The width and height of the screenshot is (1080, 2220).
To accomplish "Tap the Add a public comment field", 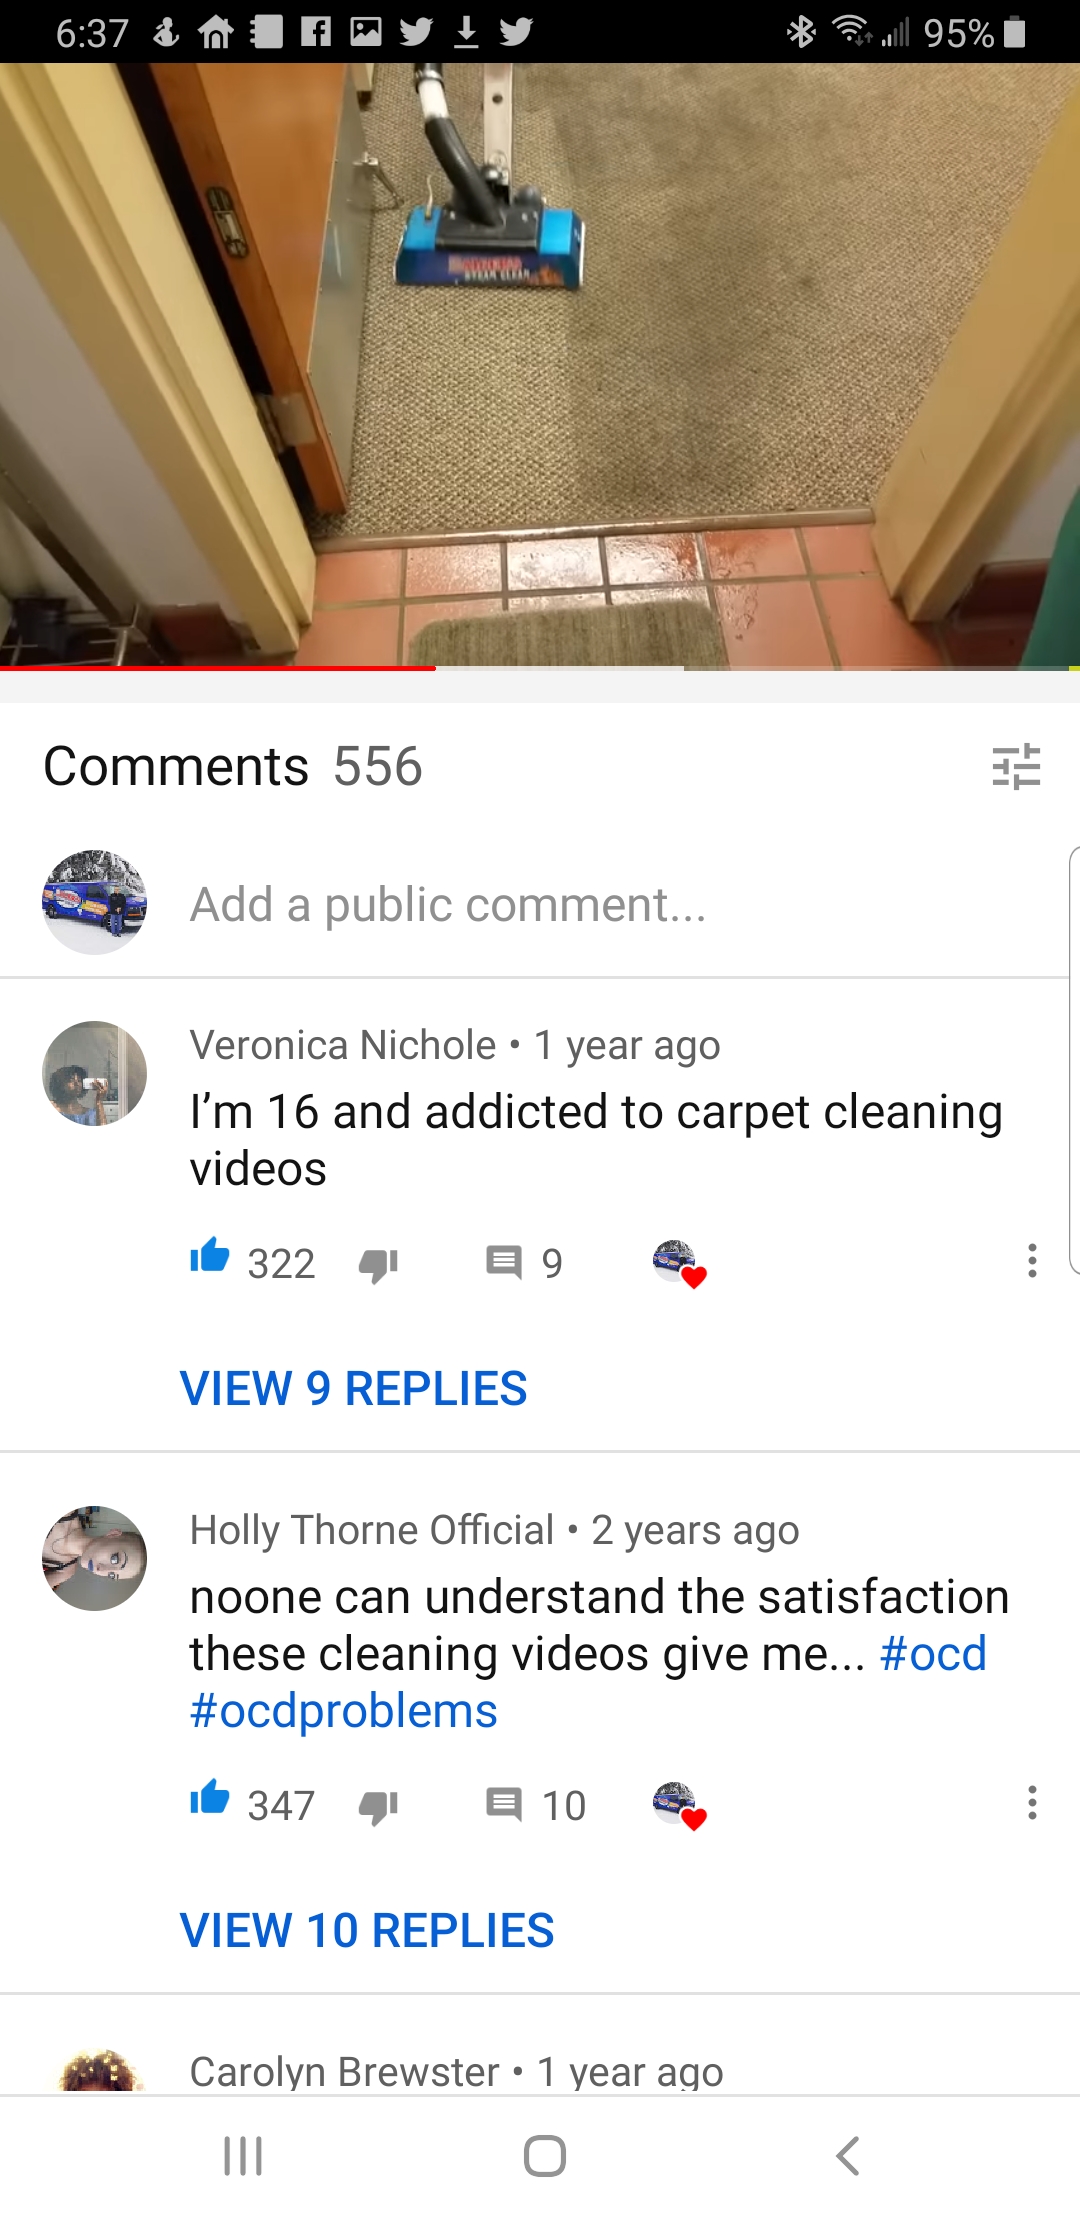I will coord(448,904).
